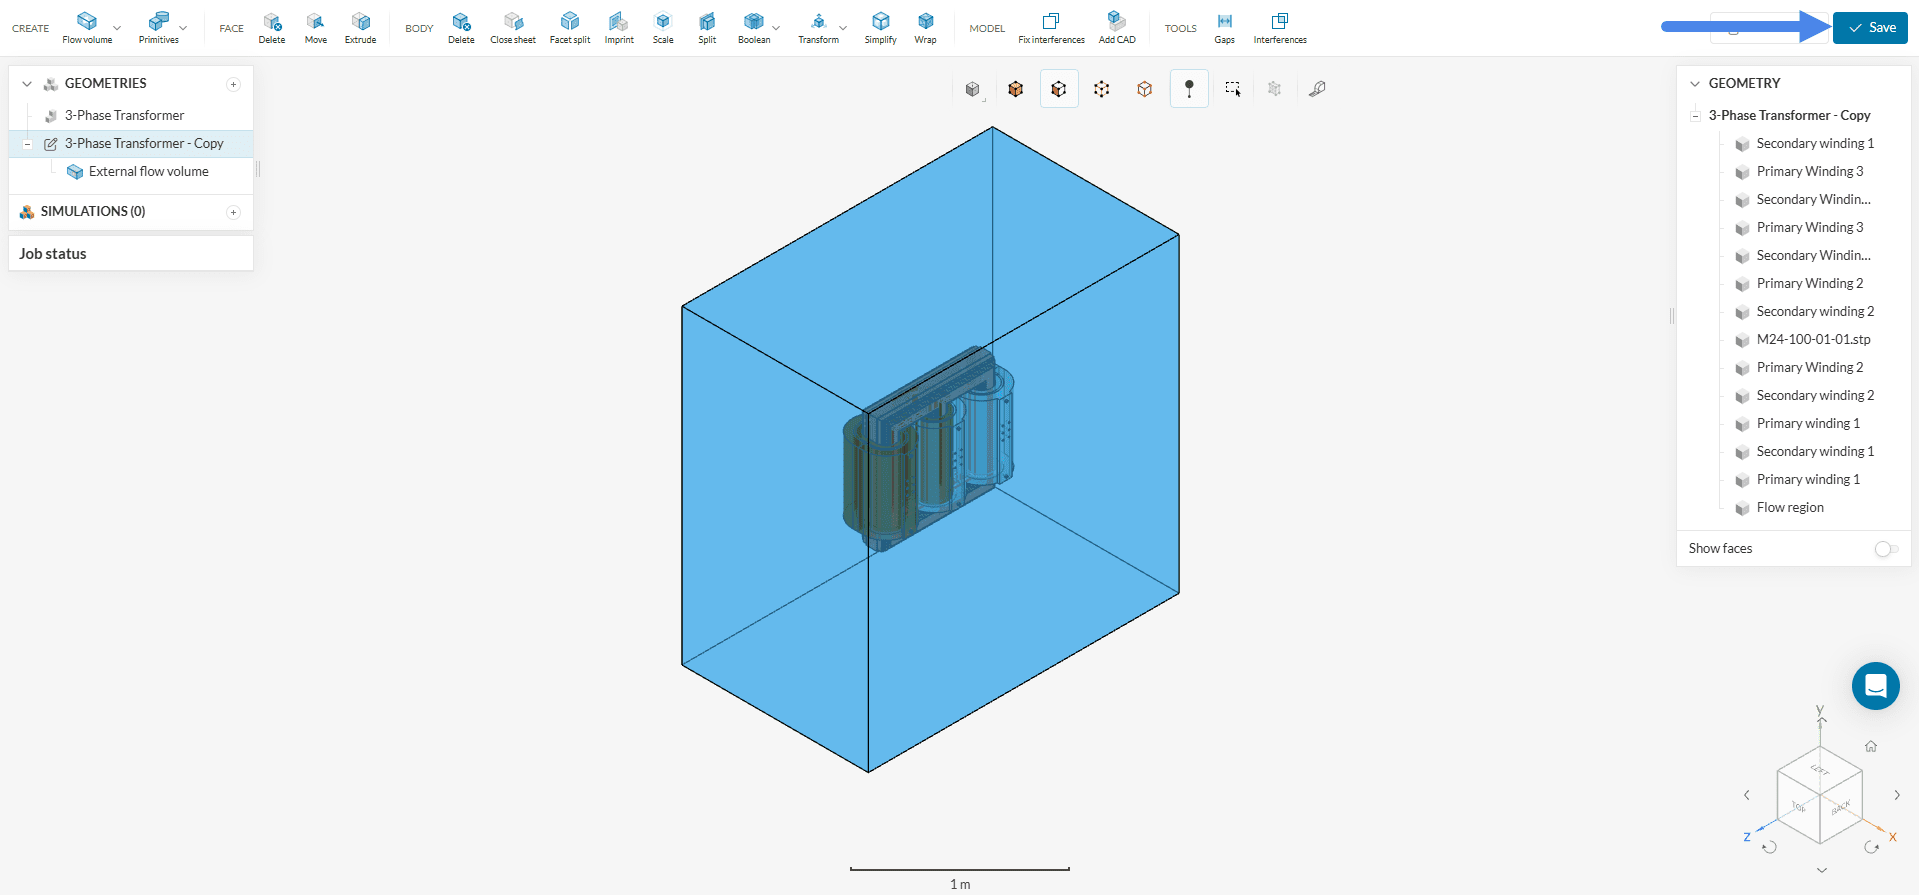1919x895 pixels.
Task: Click the Wrap tool icon
Action: click(x=925, y=22)
